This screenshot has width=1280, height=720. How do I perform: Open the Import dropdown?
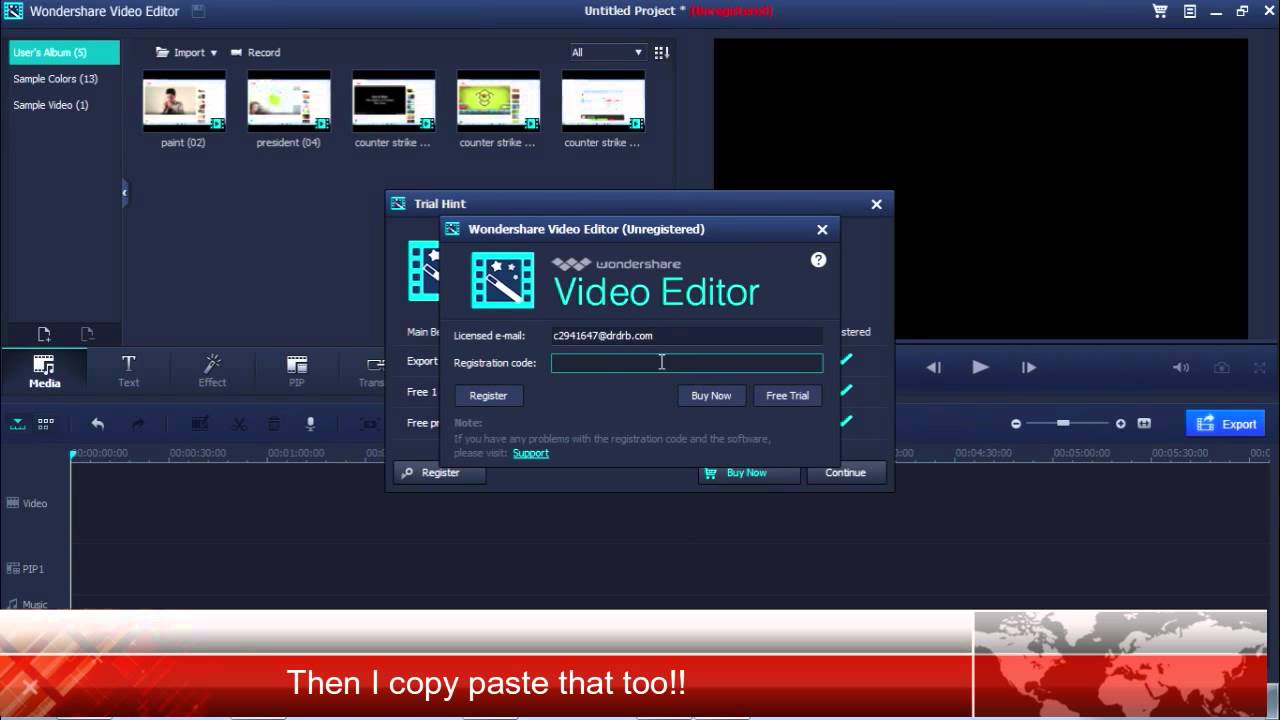[x=186, y=52]
